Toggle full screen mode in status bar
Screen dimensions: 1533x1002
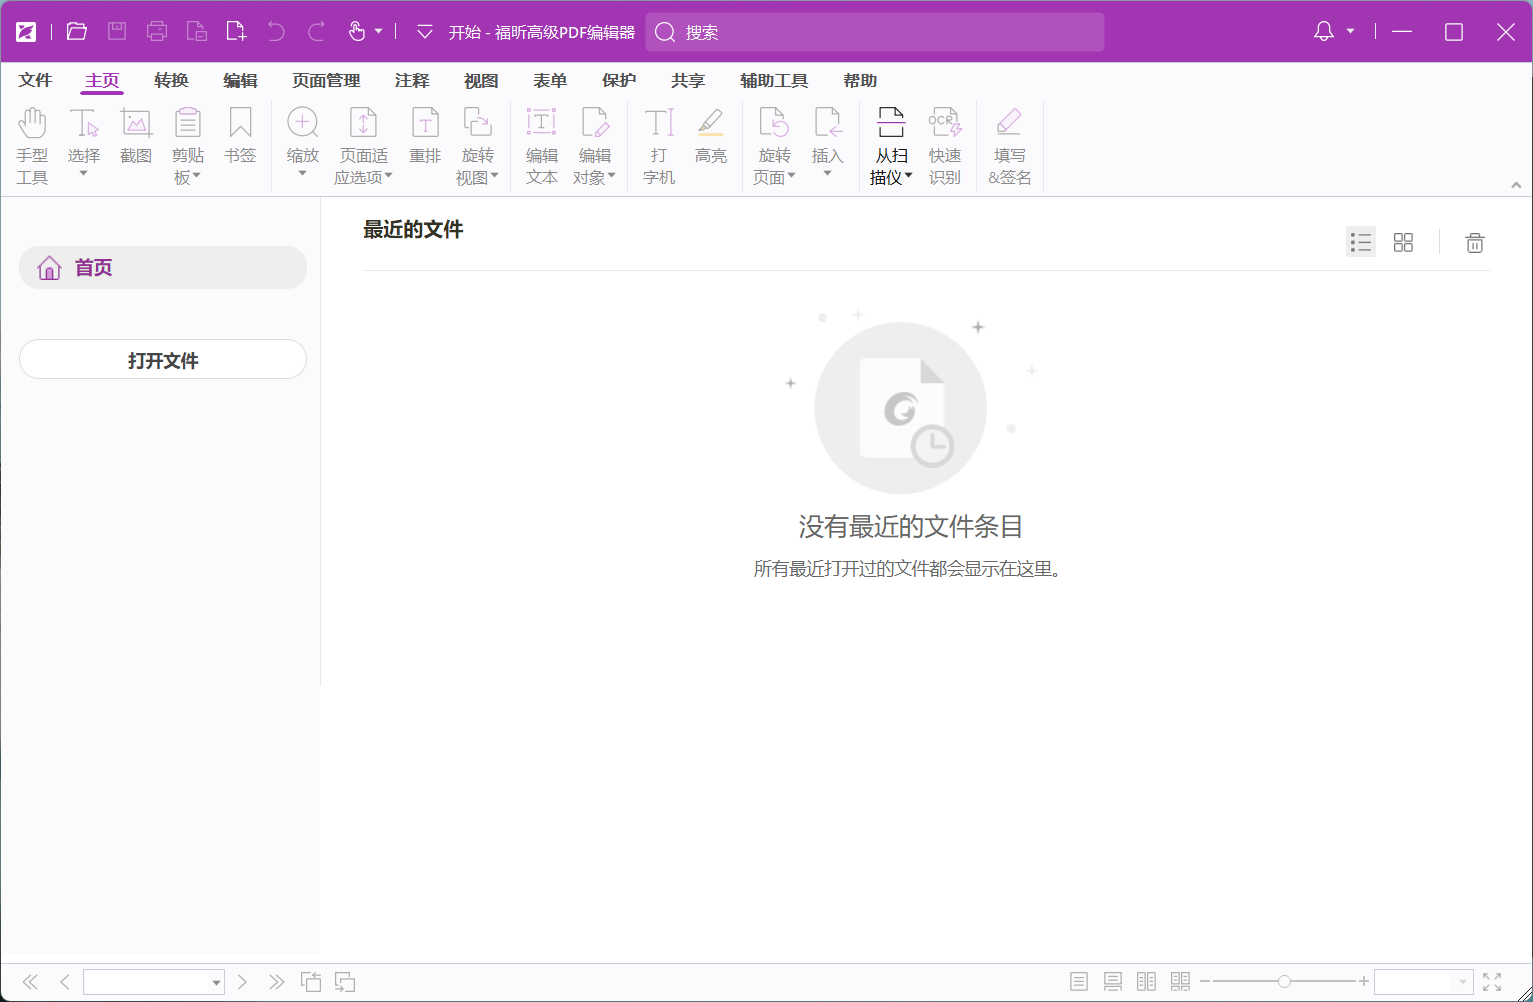(x=1493, y=981)
